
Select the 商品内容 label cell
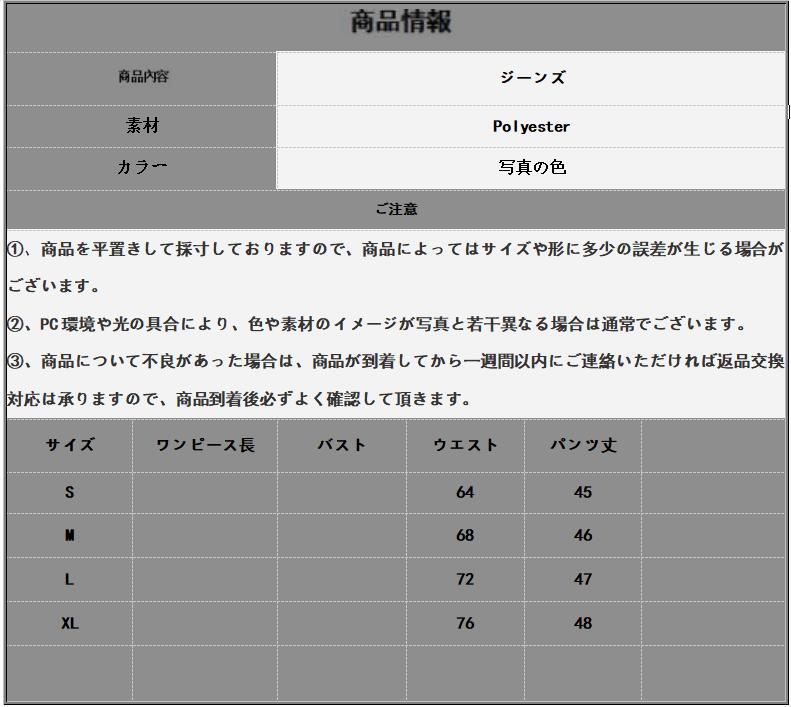(142, 77)
